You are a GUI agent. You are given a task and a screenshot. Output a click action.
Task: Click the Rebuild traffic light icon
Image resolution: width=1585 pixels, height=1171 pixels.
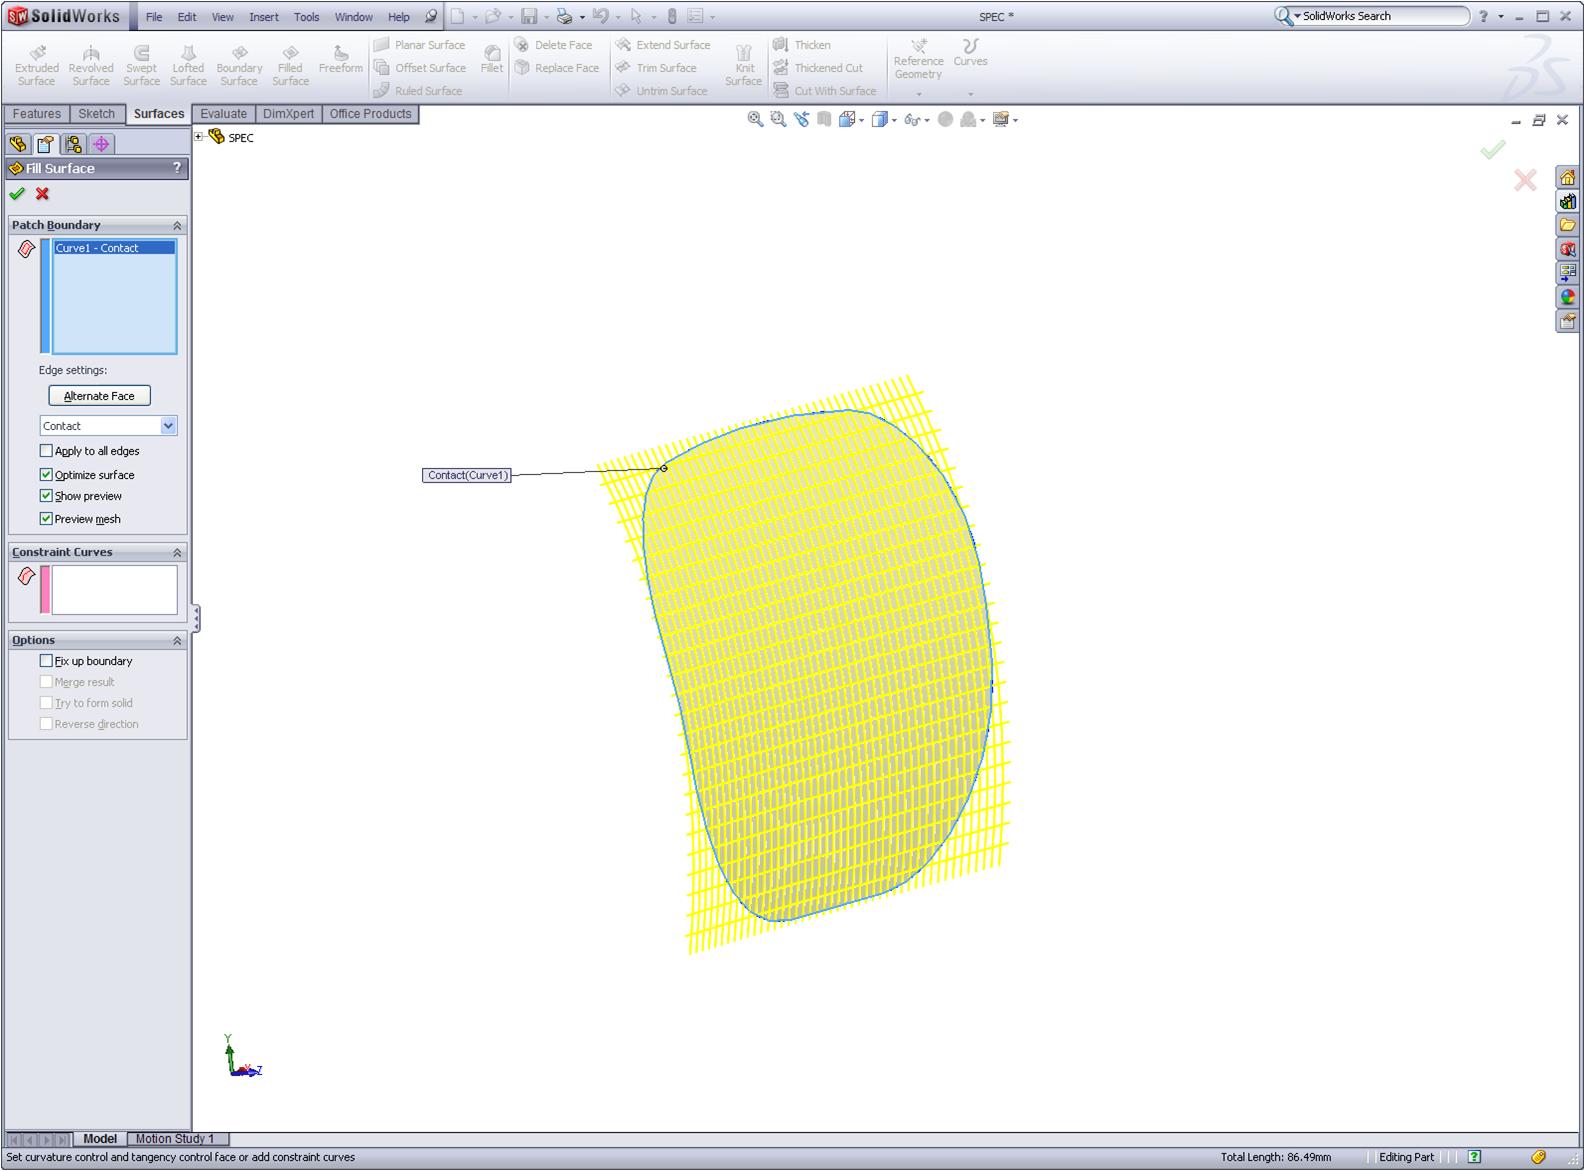(672, 16)
